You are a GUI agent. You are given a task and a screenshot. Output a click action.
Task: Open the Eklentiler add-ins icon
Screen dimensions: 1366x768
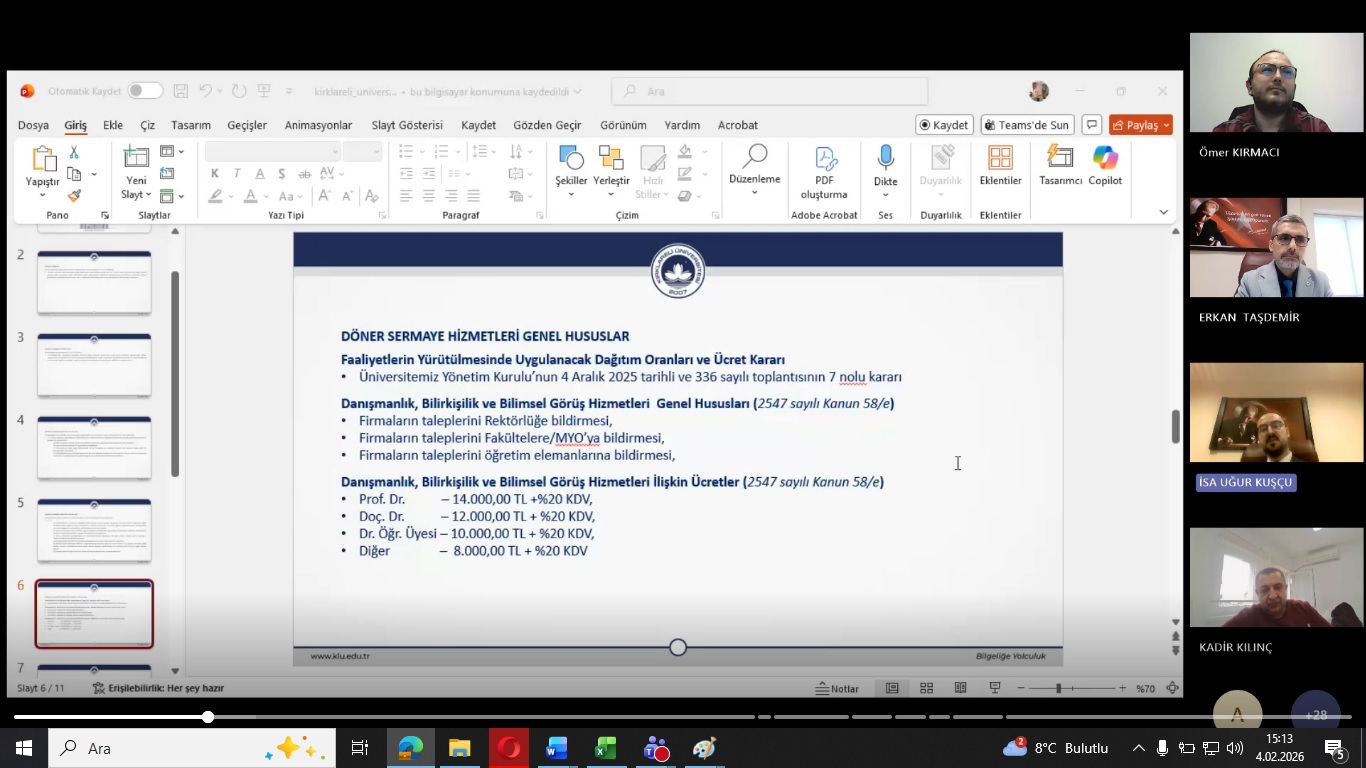1000,159
